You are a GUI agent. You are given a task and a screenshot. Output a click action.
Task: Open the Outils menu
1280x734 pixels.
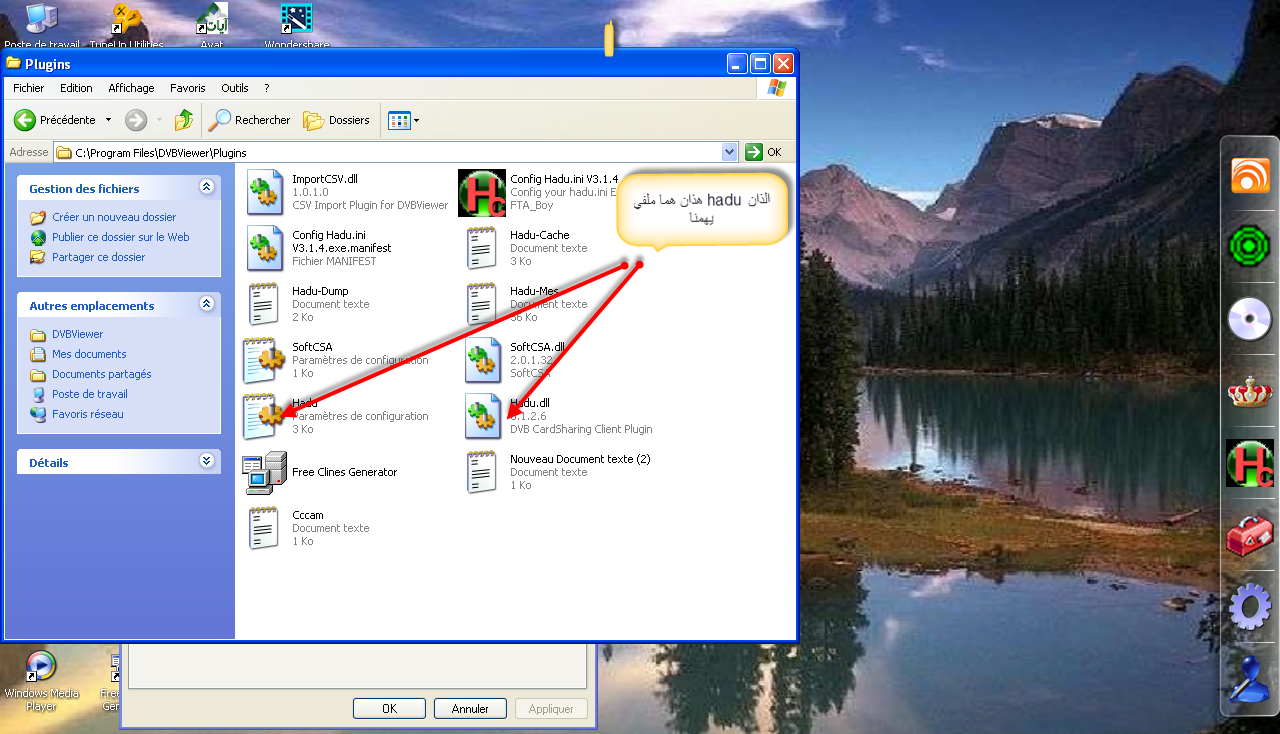coord(235,88)
